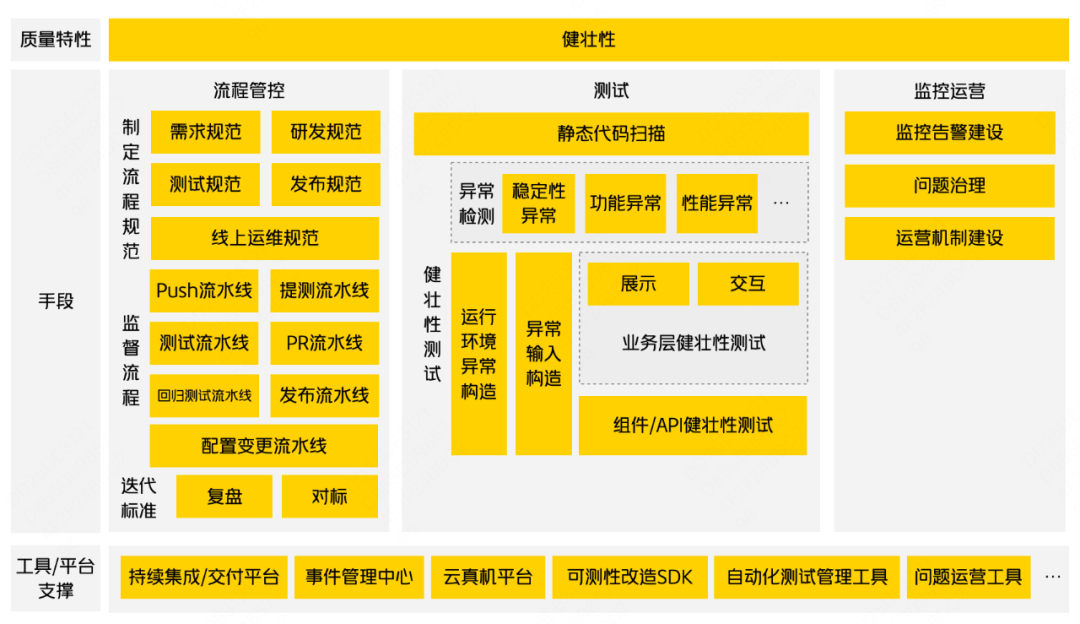Click the 测试流水线 box
This screenshot has width=1080, height=624.
coord(204,343)
